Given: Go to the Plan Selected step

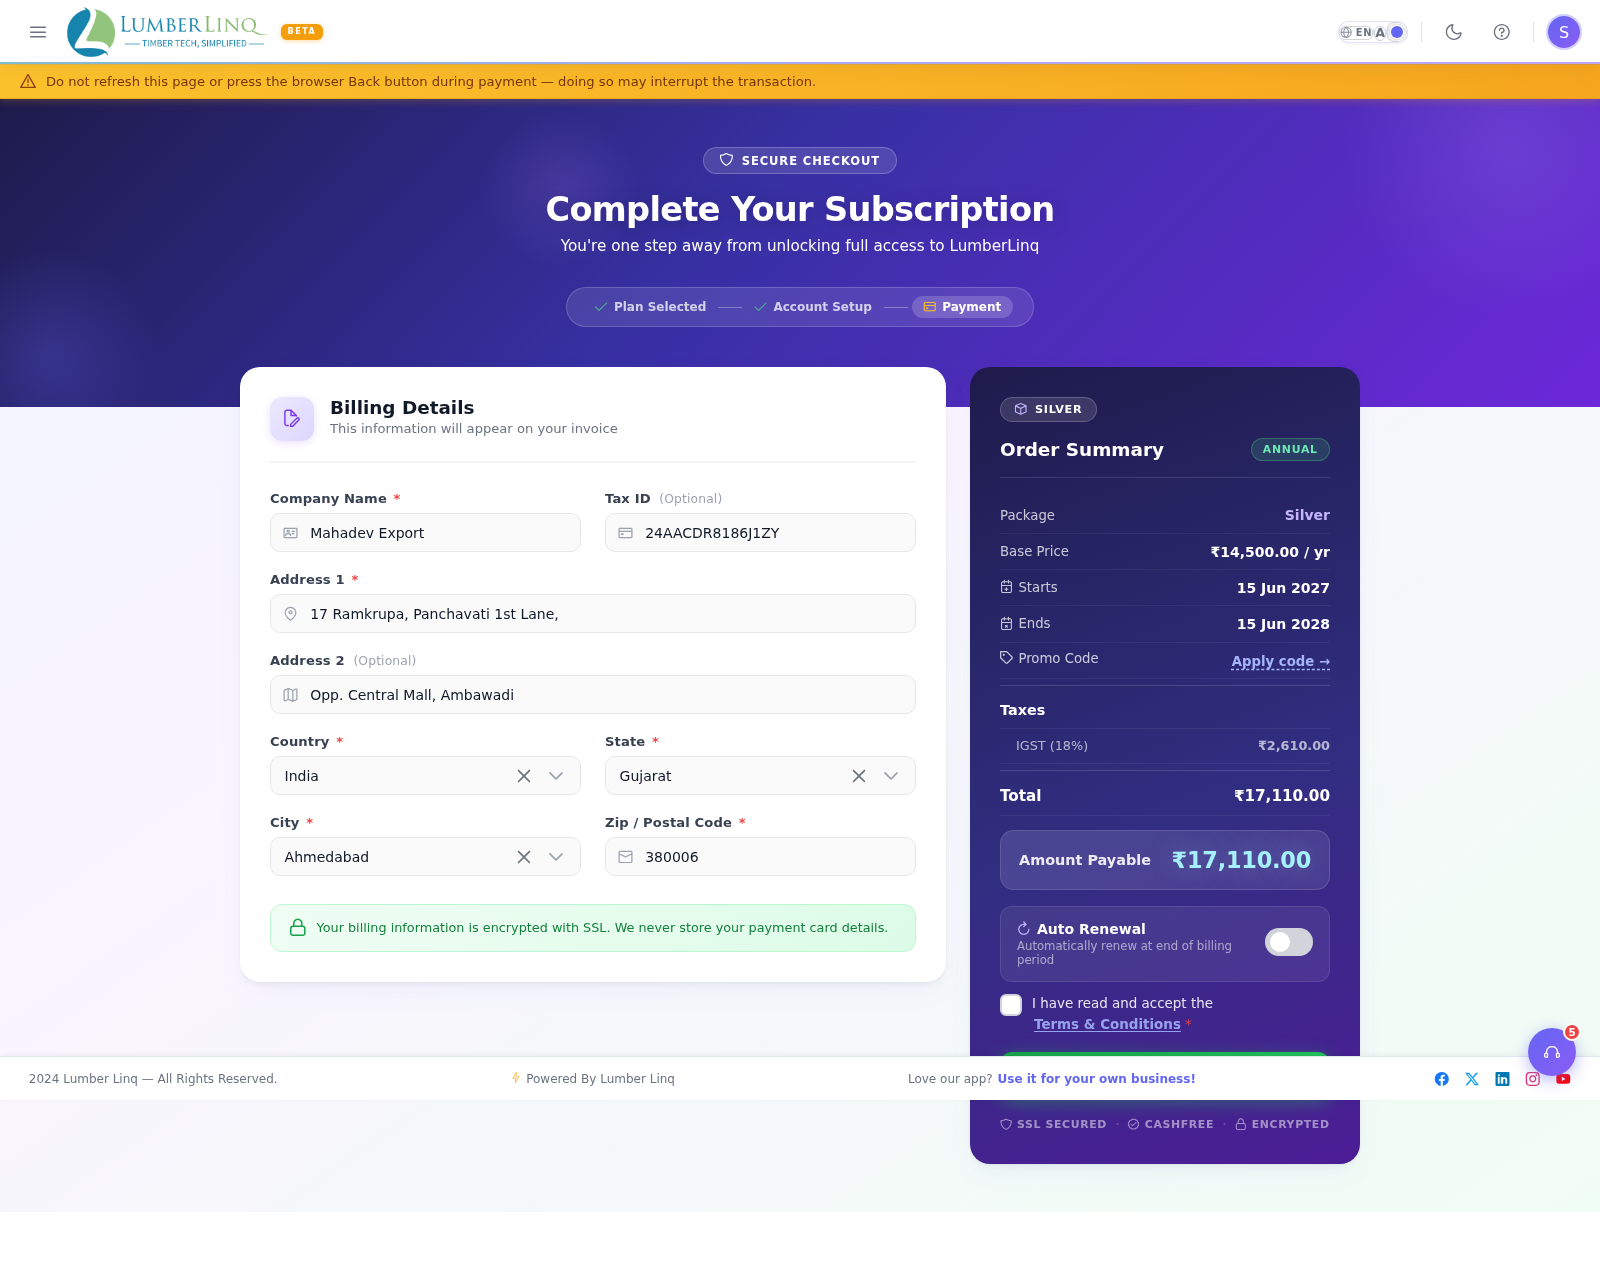Looking at the screenshot, I should [650, 307].
